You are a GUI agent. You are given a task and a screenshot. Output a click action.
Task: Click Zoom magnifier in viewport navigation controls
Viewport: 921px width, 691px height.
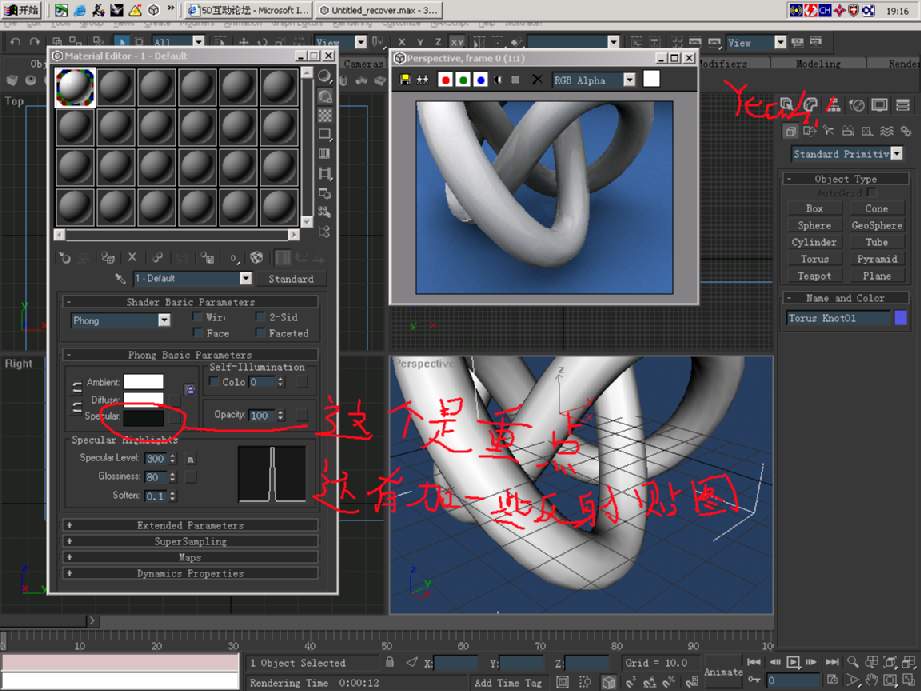click(853, 662)
